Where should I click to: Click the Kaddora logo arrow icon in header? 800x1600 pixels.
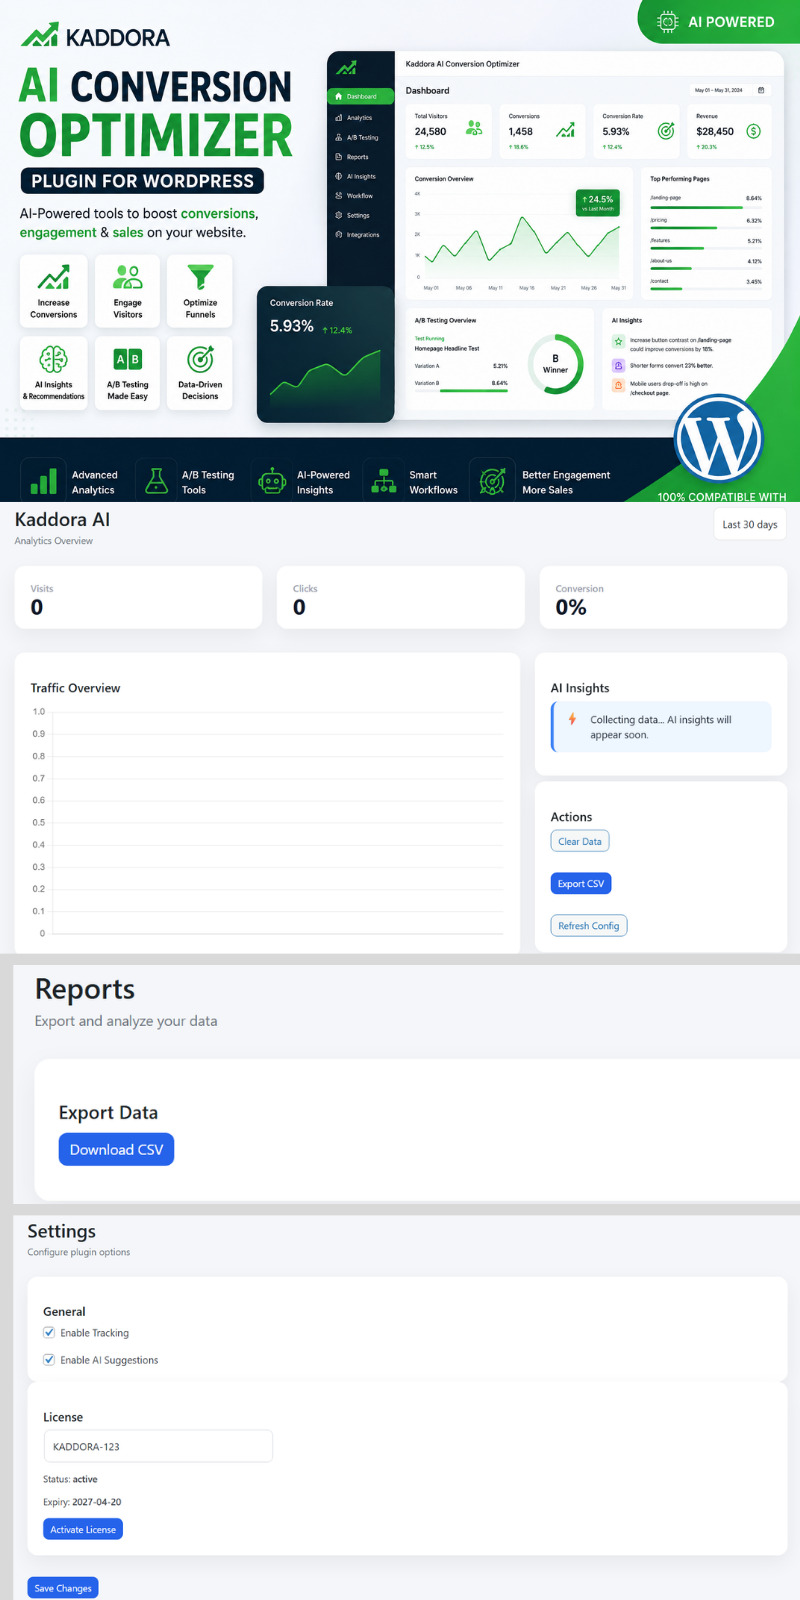tap(40, 36)
